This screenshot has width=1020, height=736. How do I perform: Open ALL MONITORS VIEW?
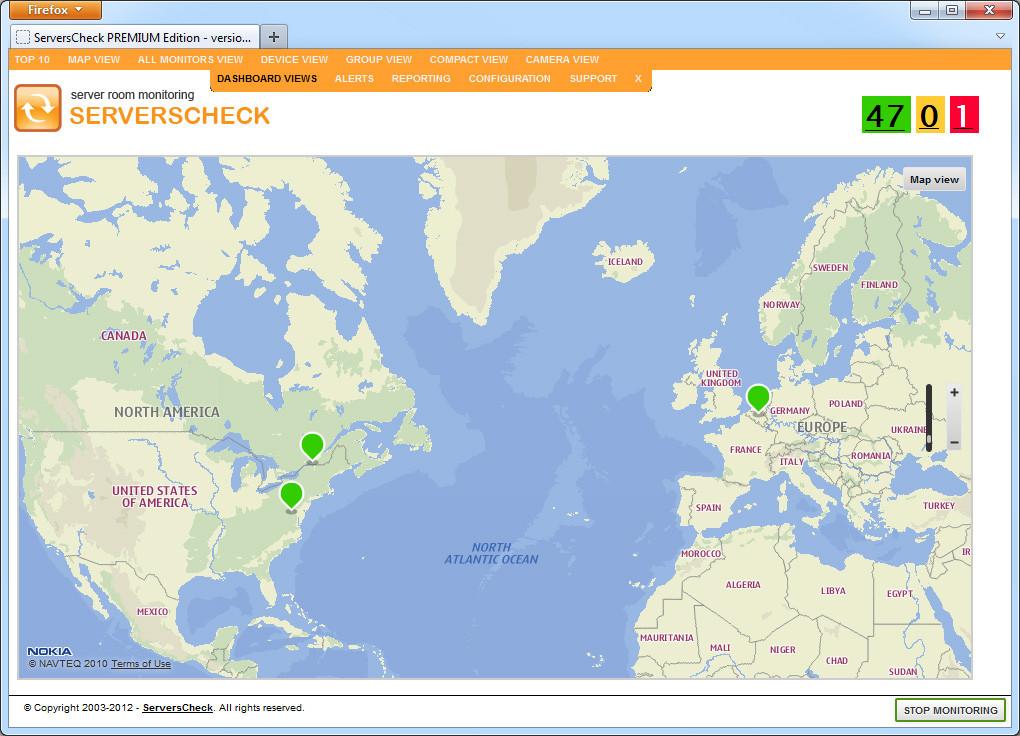pyautogui.click(x=190, y=59)
